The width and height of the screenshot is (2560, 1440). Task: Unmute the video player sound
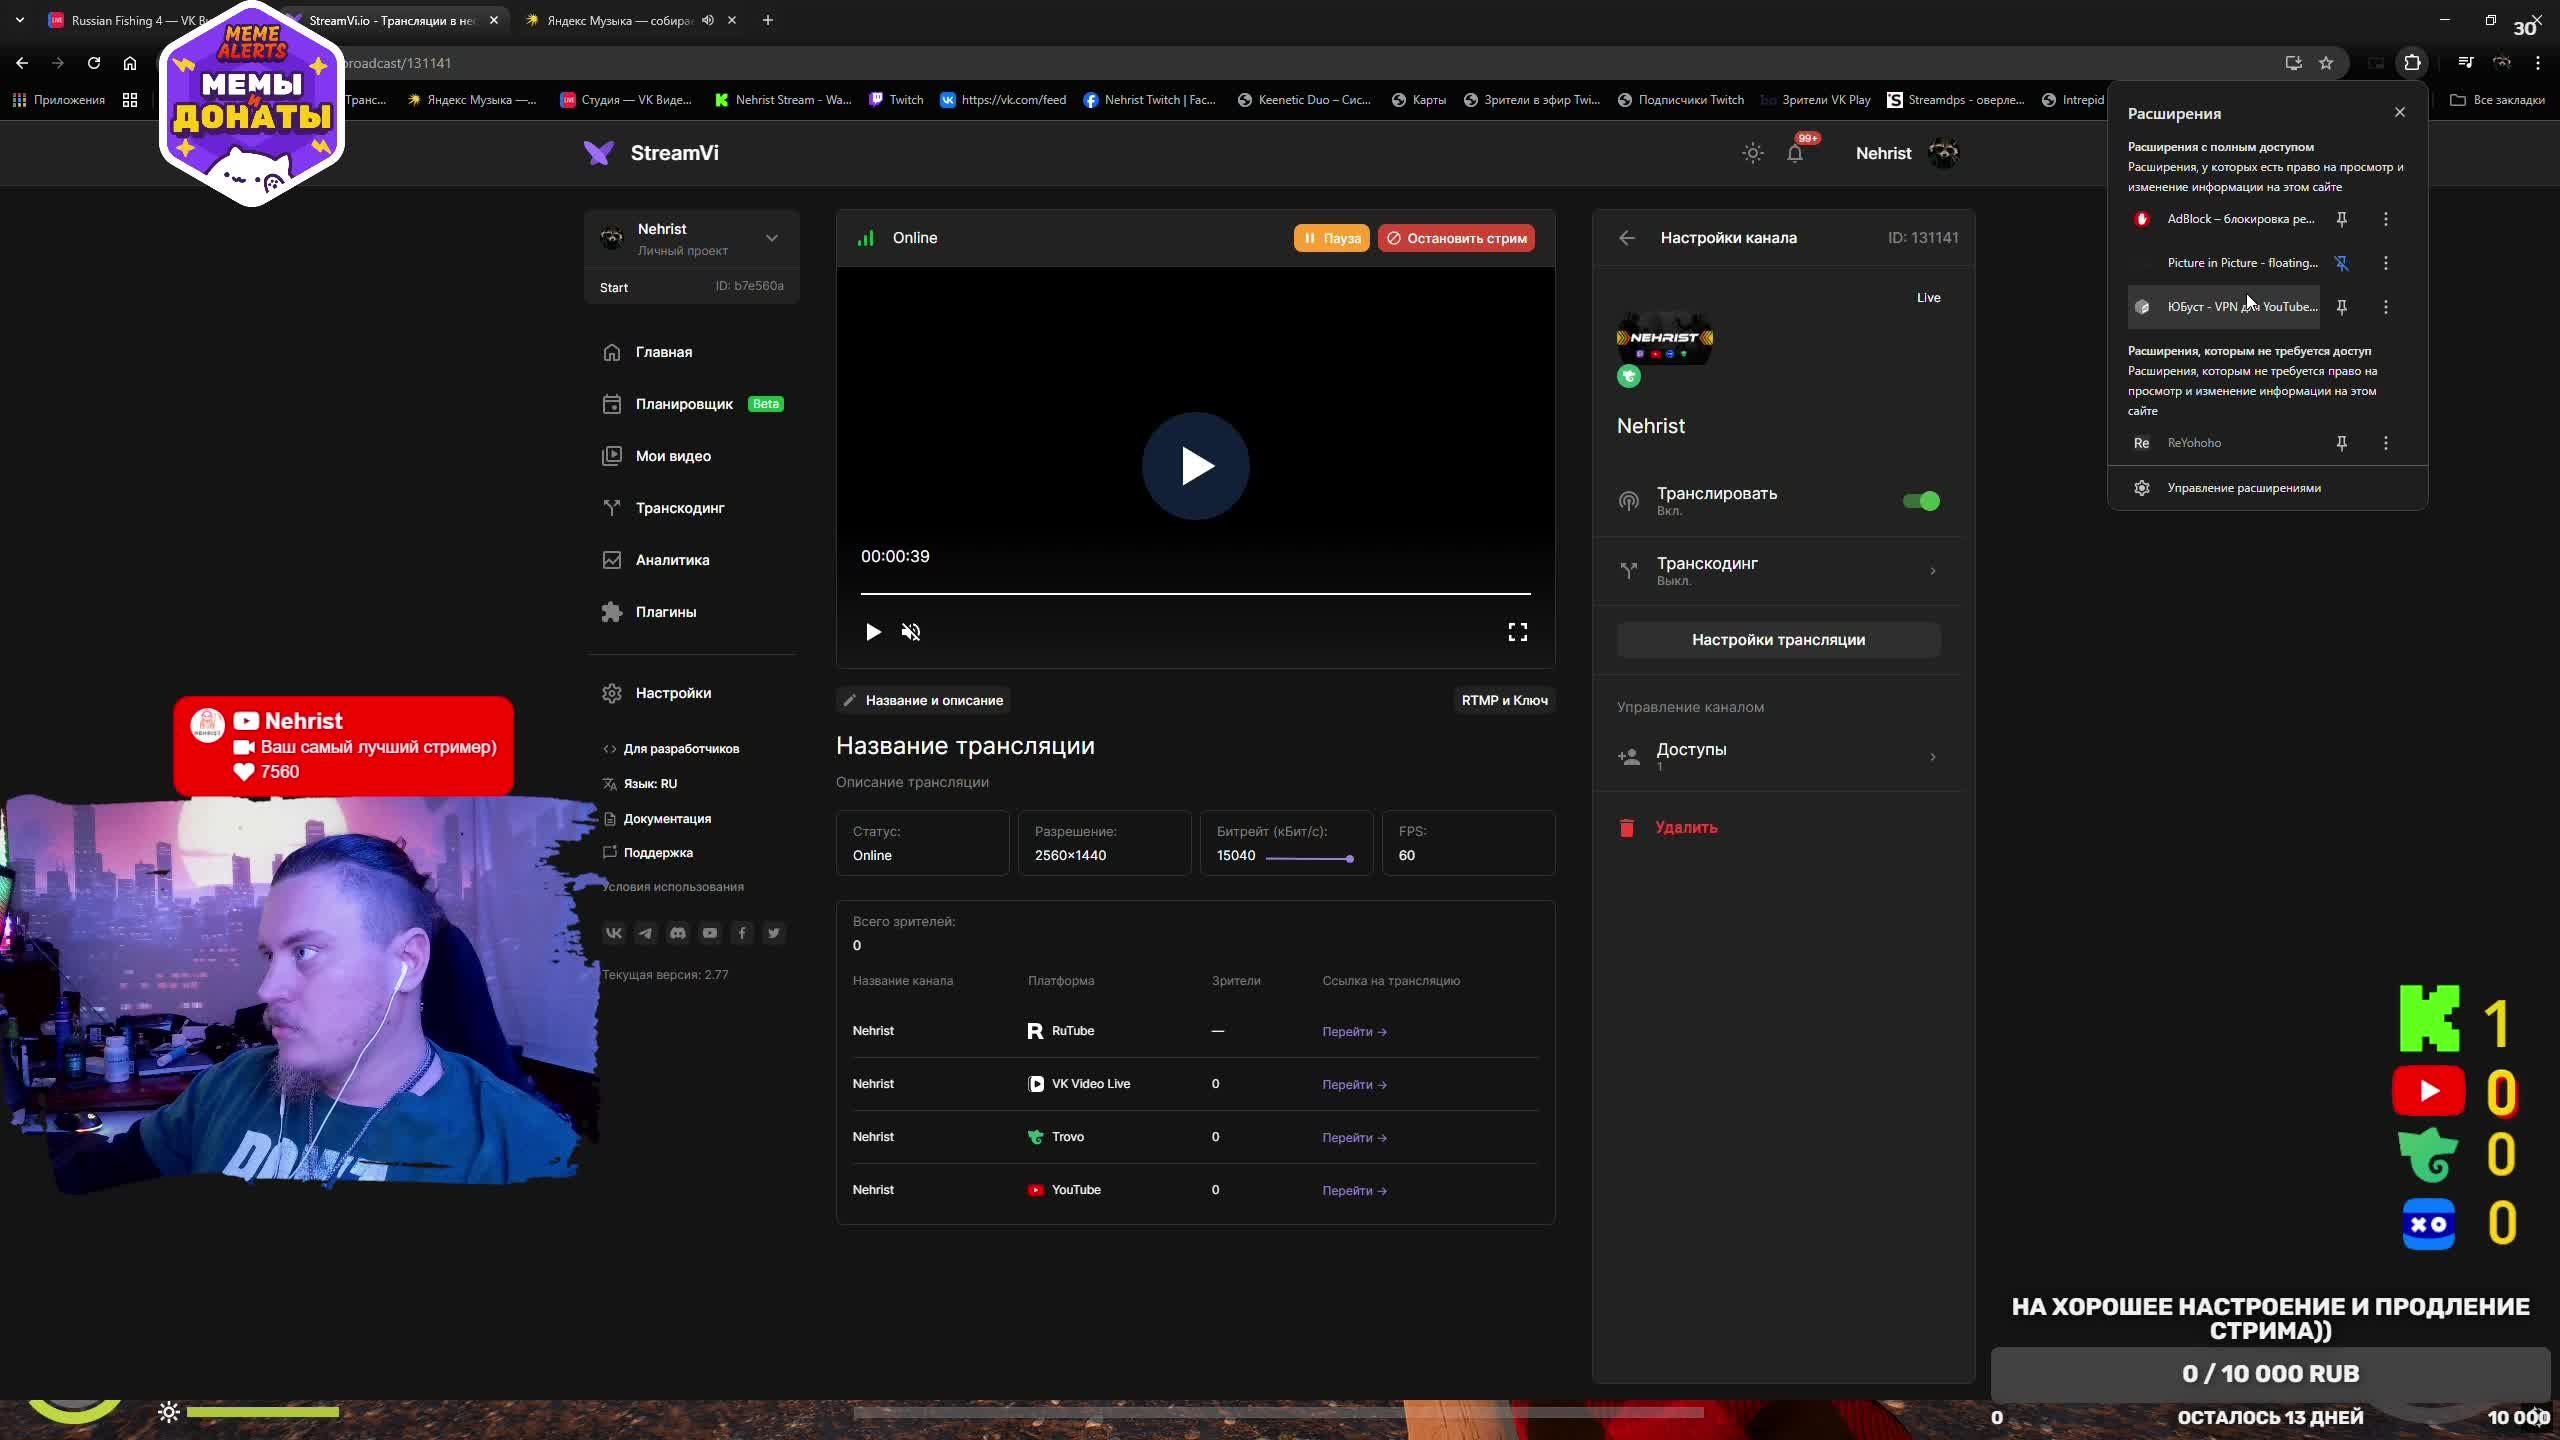910,632
